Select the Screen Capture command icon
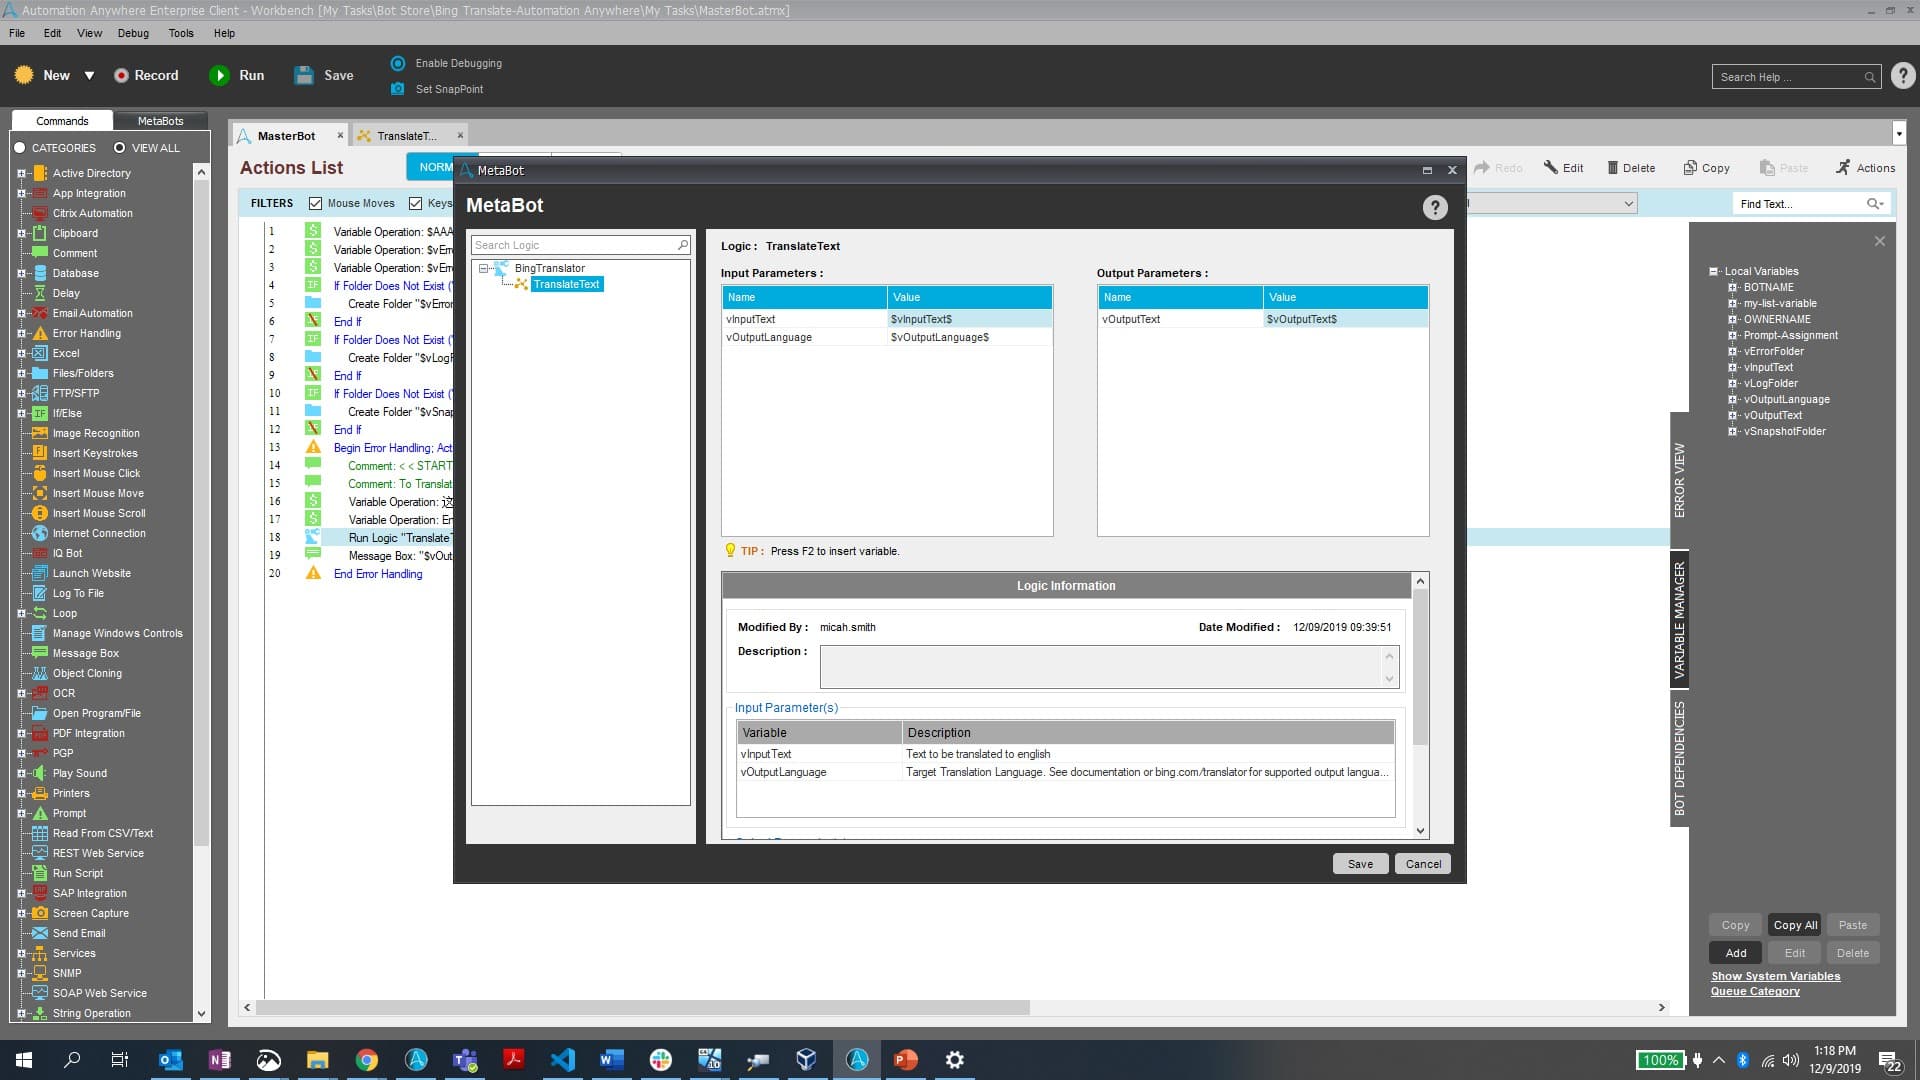This screenshot has width=1920, height=1080. point(40,913)
